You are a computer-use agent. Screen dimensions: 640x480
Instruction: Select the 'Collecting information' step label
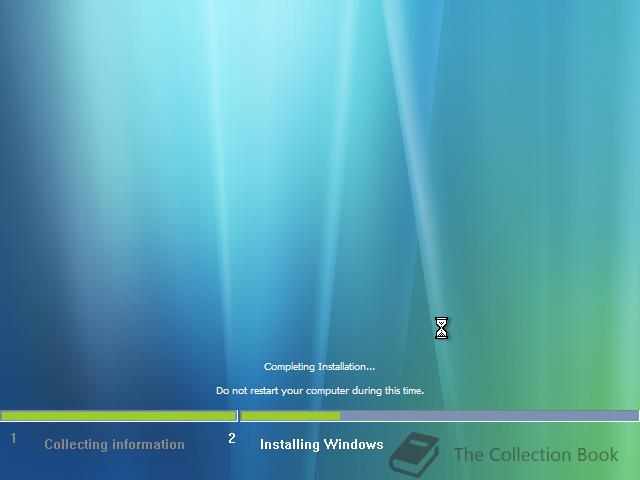[x=114, y=444]
